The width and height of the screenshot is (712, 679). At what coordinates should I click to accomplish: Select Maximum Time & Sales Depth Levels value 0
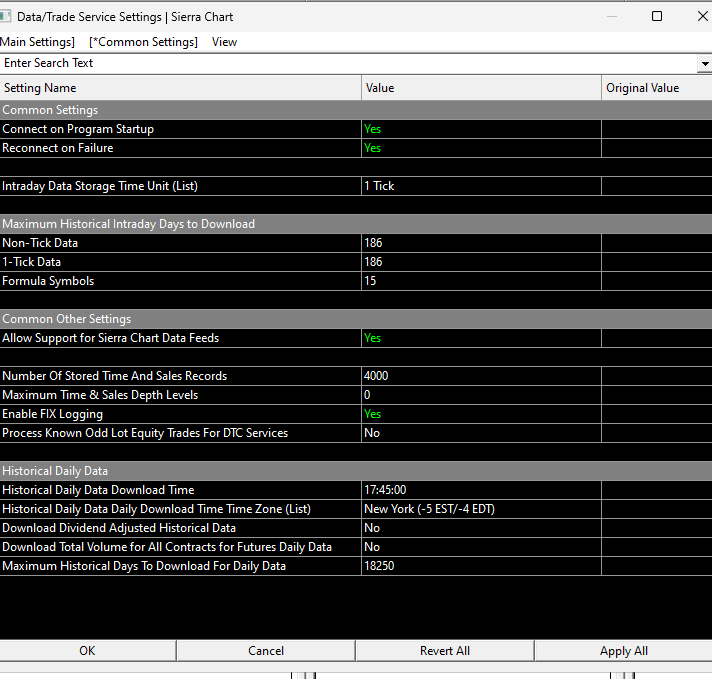(481, 395)
